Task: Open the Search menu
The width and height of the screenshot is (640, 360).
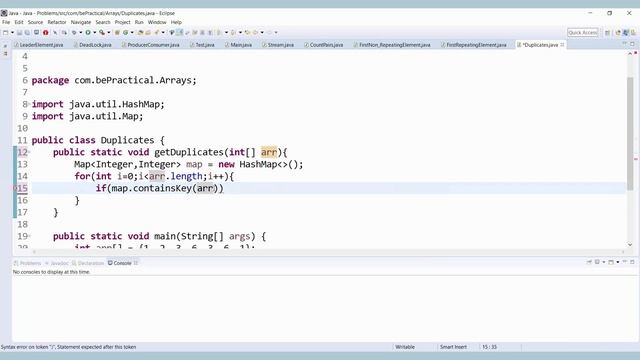Action: [103, 22]
